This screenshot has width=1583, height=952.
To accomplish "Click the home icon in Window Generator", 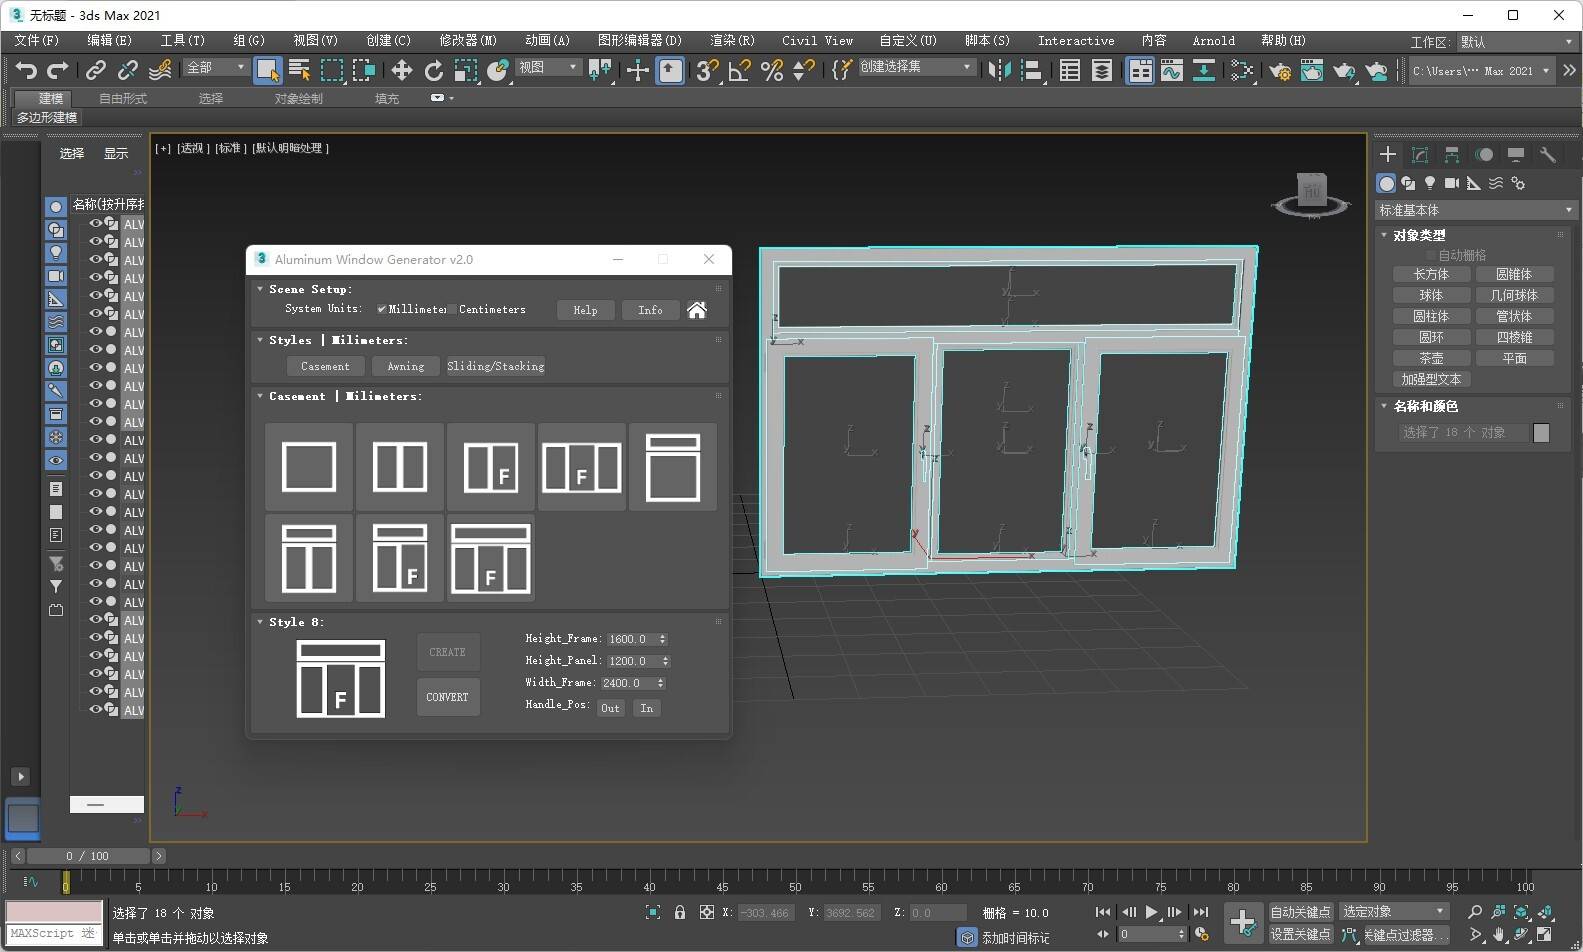I will tap(697, 310).
